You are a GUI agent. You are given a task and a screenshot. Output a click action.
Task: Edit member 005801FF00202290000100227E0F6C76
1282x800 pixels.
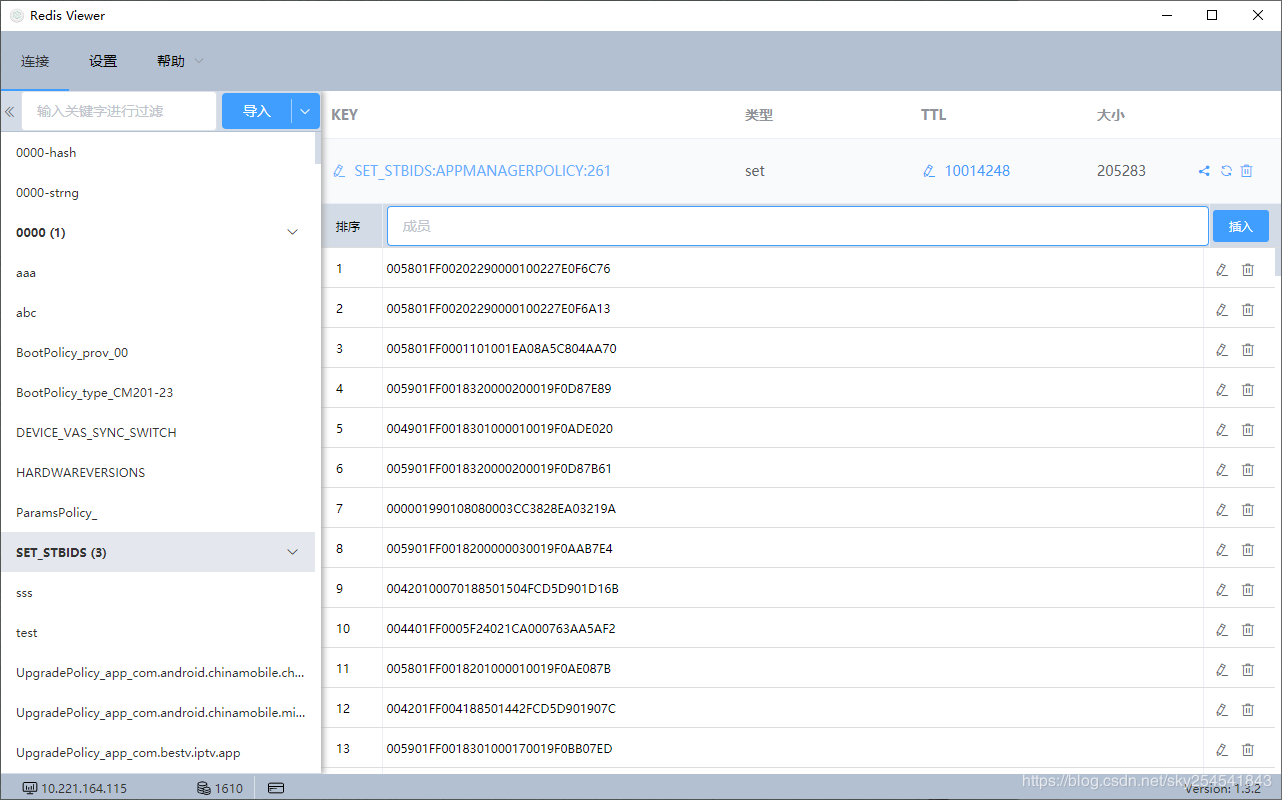click(x=1221, y=269)
